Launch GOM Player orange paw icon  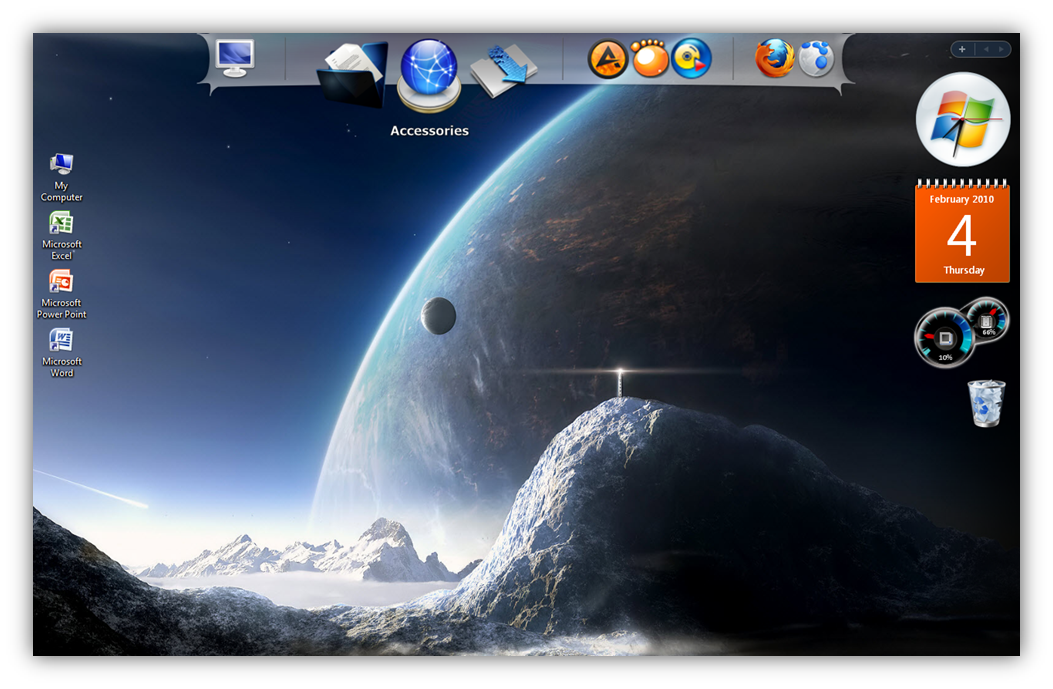pyautogui.click(x=649, y=58)
